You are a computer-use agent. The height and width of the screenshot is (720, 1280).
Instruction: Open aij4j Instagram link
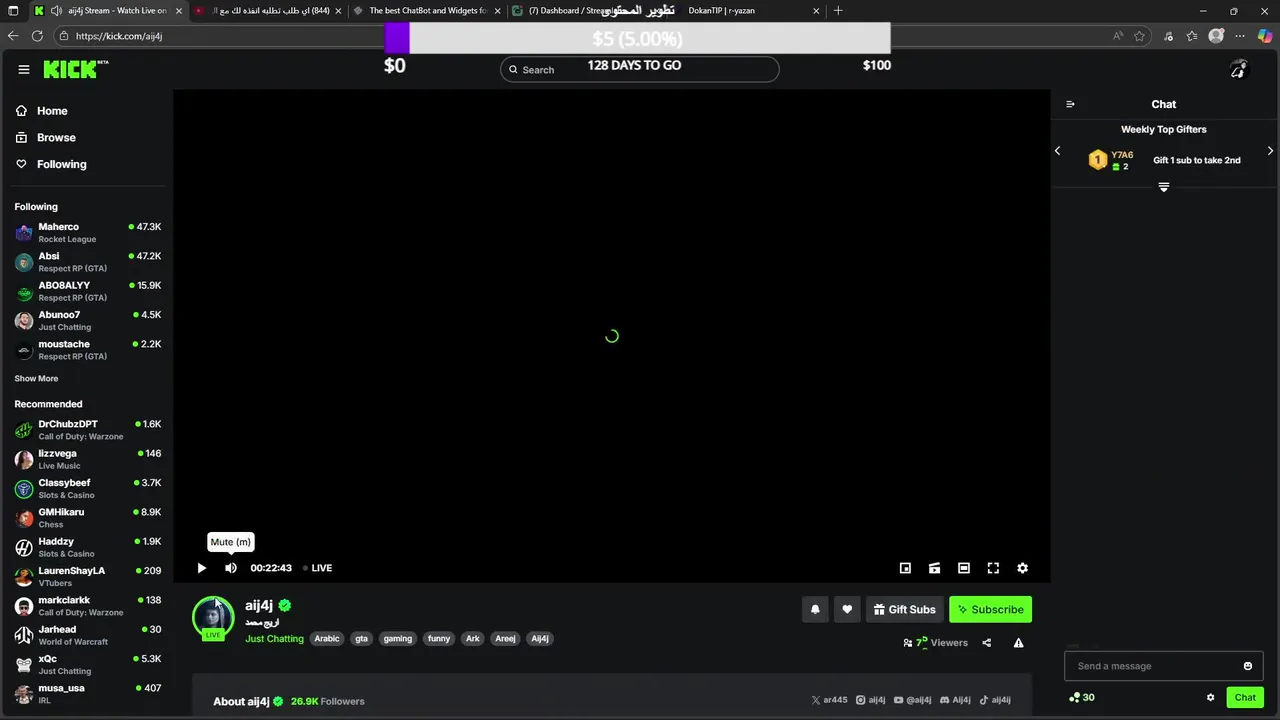coord(871,700)
